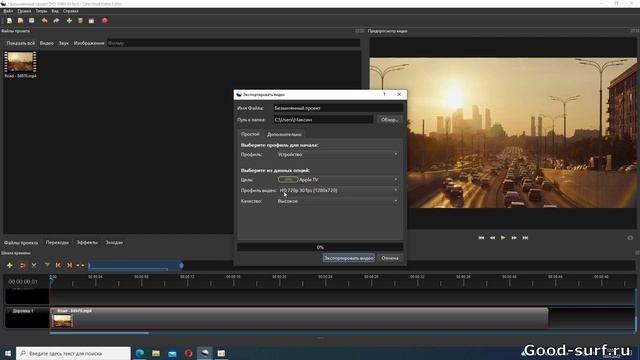Select the Видео file filter

click(47, 43)
